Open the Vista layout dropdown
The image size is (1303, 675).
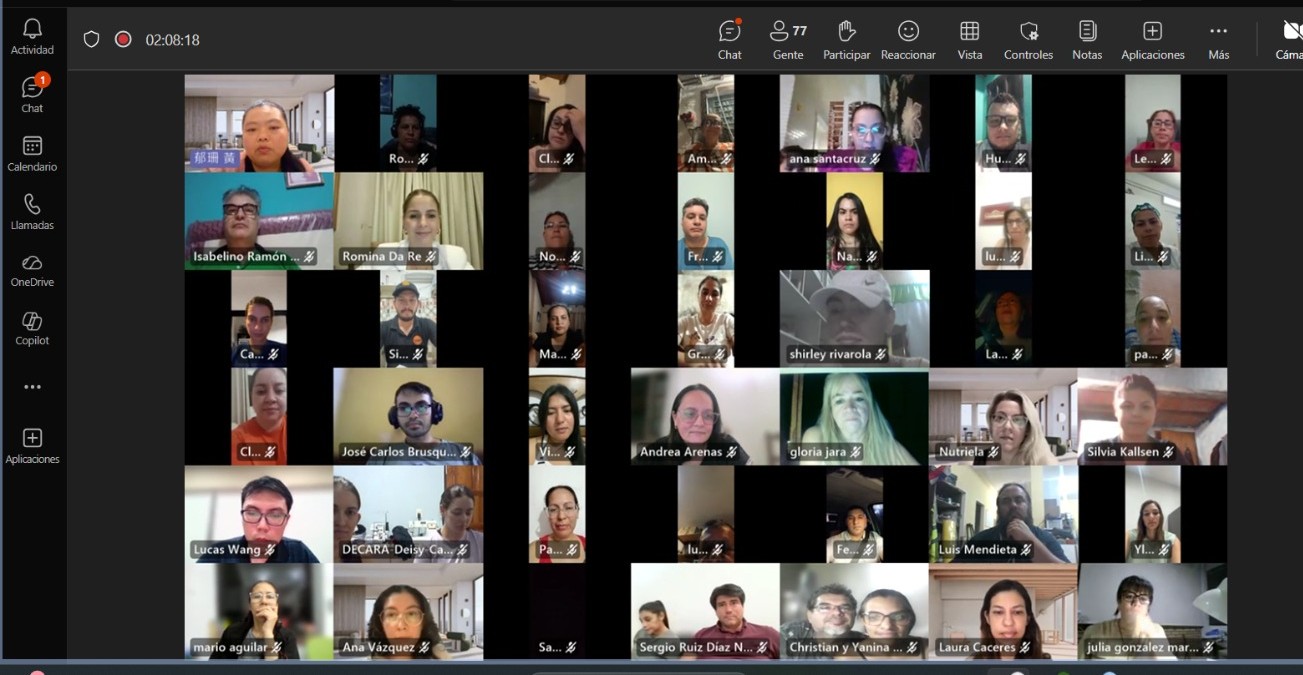pyautogui.click(x=969, y=39)
